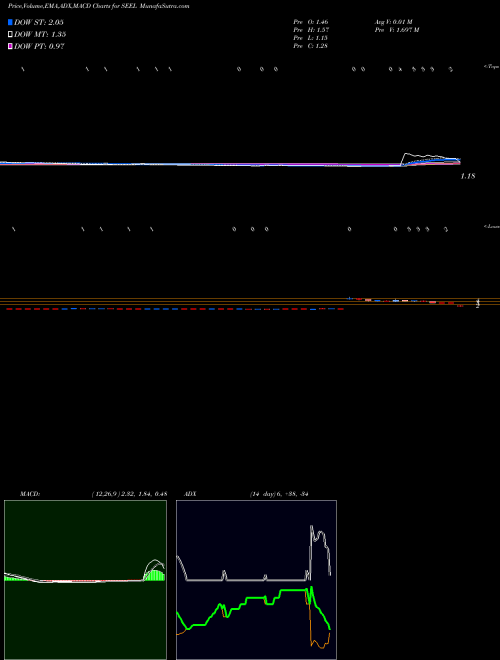Select the 'DOW PT: 0.97' legend label
This screenshot has height=660, width=500.
pos(39,46)
